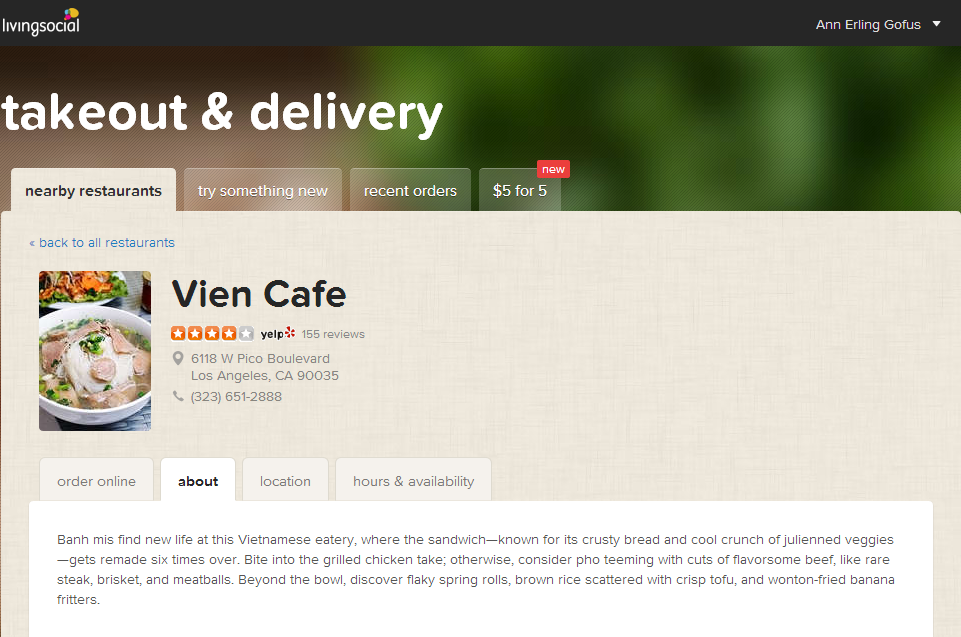Switch to the order online tab

pyautogui.click(x=96, y=481)
